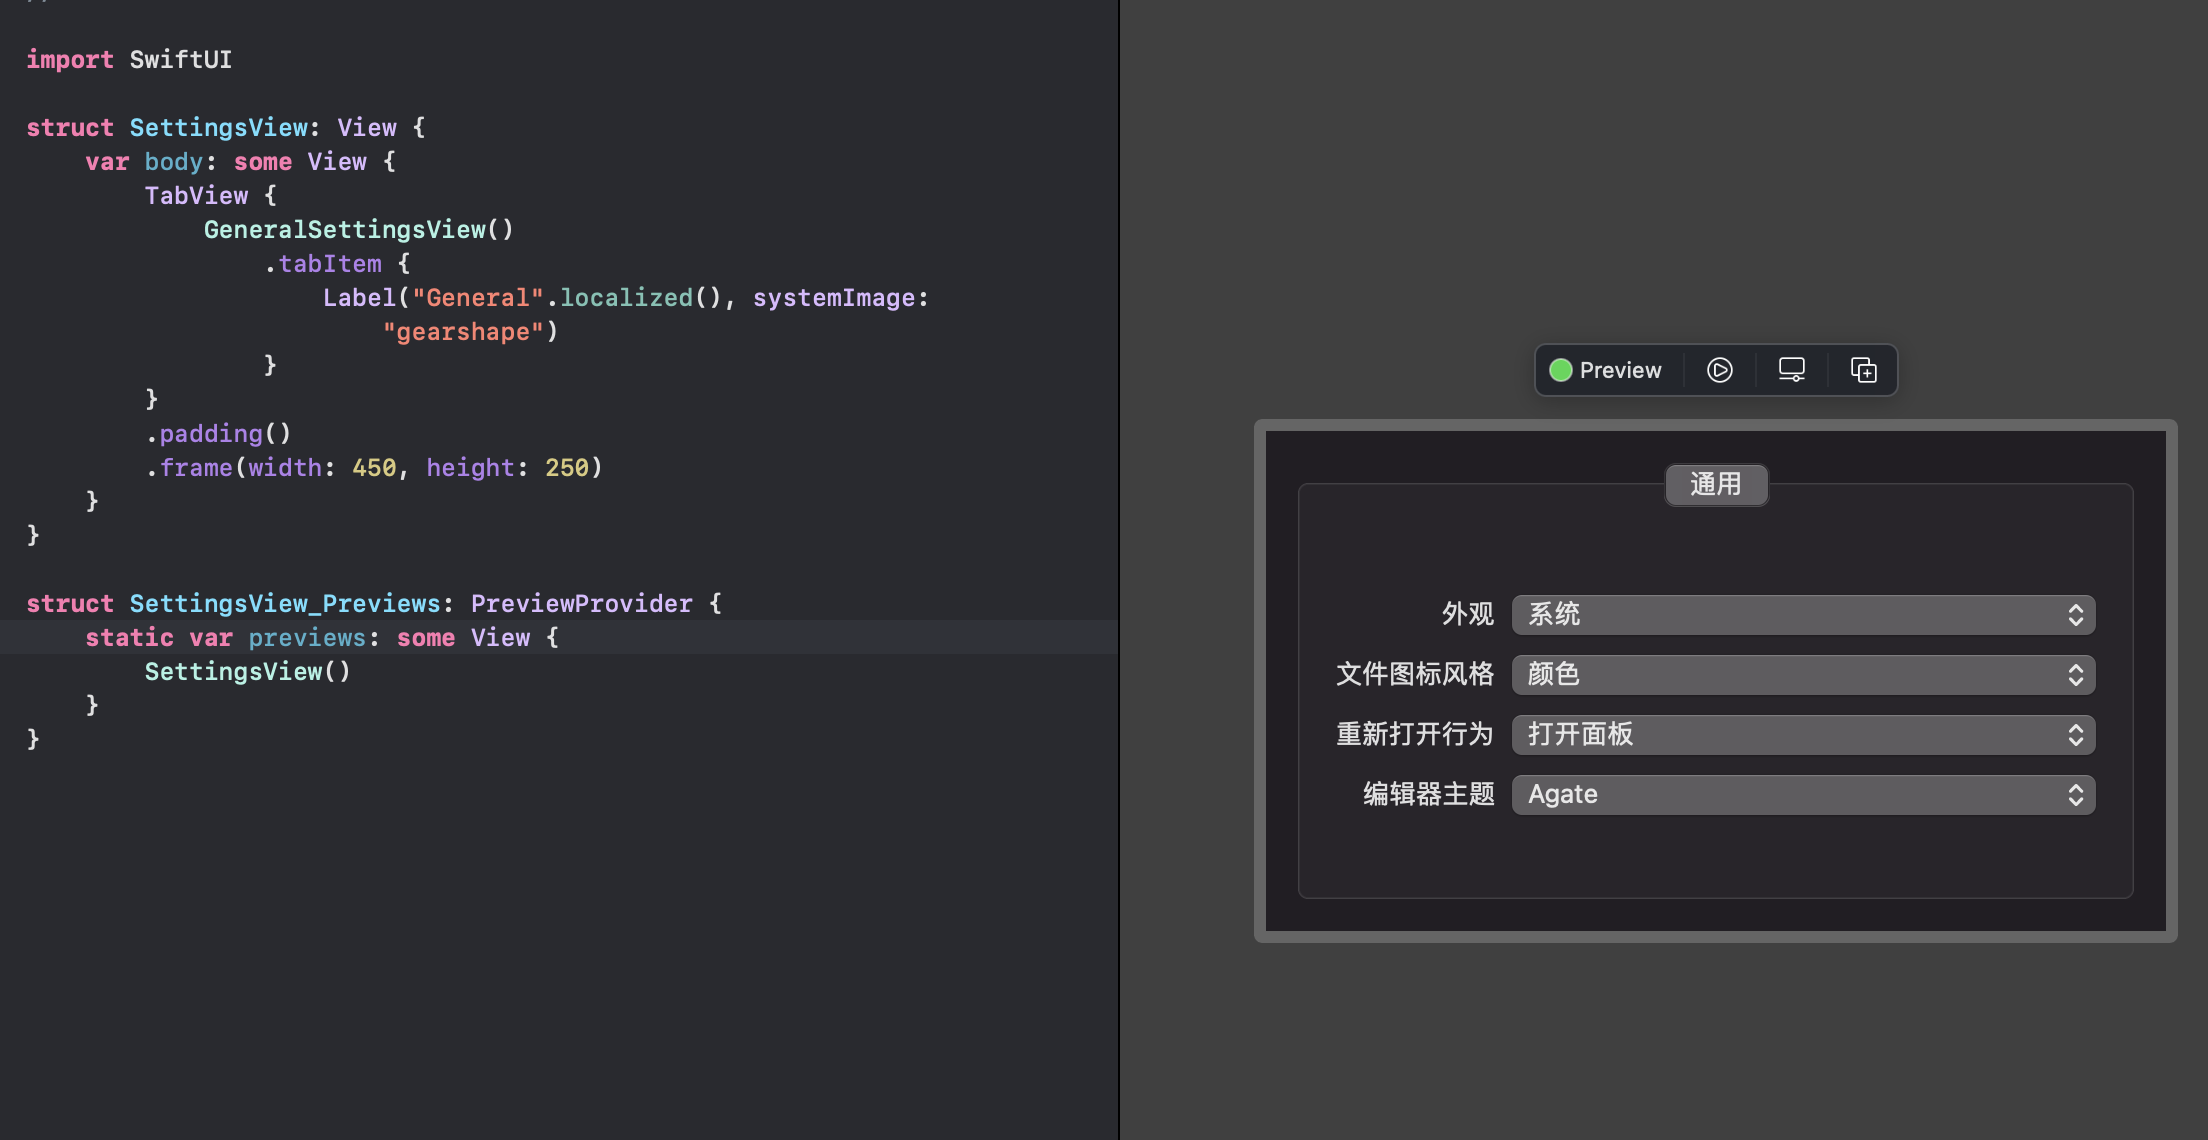Start Live Preview with the play icon
The image size is (2208, 1140).
[1720, 370]
